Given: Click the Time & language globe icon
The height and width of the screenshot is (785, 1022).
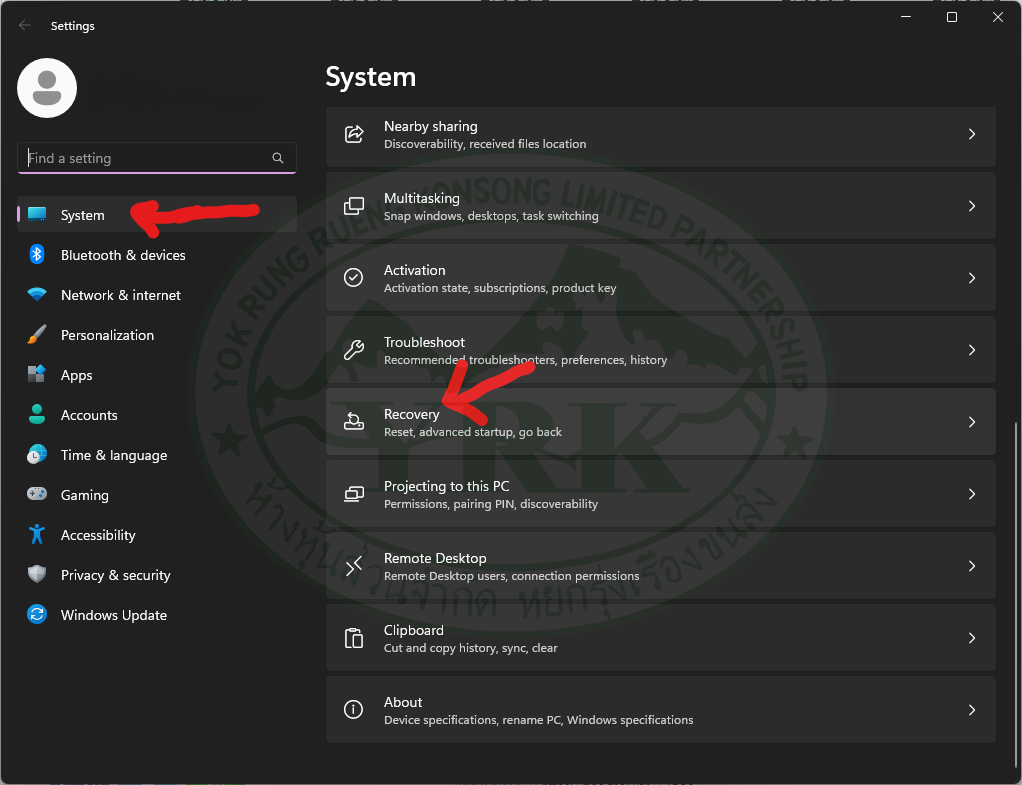Looking at the screenshot, I should tap(37, 454).
